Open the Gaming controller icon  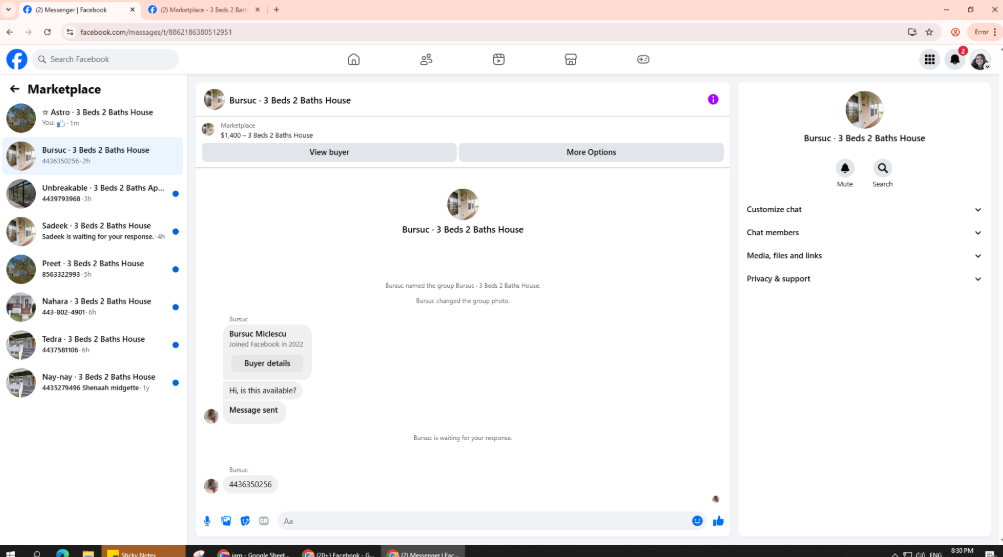[643, 59]
